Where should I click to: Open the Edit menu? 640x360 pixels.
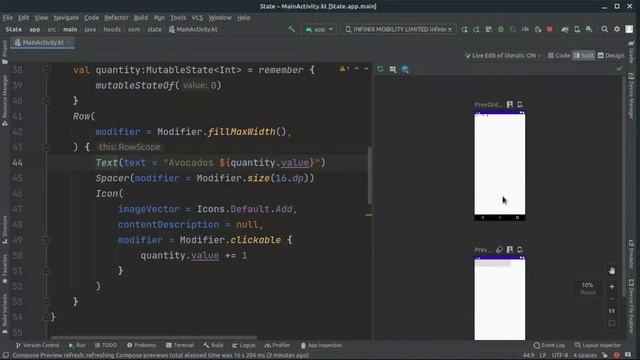point(23,18)
